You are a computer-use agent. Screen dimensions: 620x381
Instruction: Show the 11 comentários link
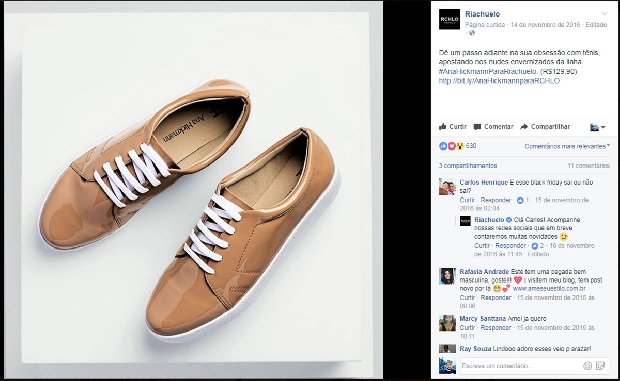[588, 166]
